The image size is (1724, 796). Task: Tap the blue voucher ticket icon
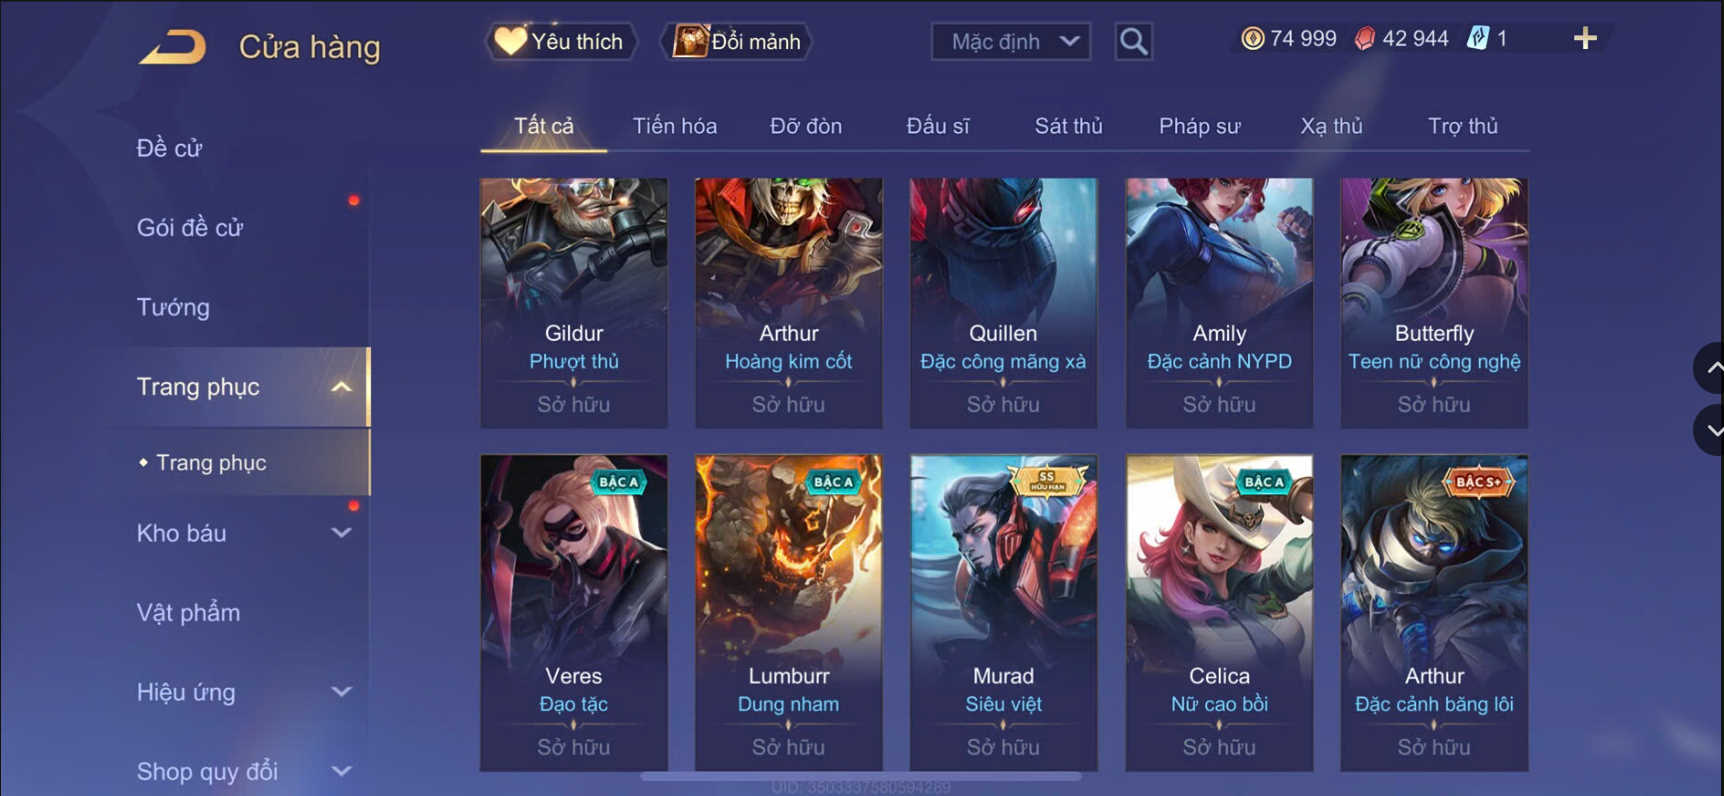coord(1478,39)
